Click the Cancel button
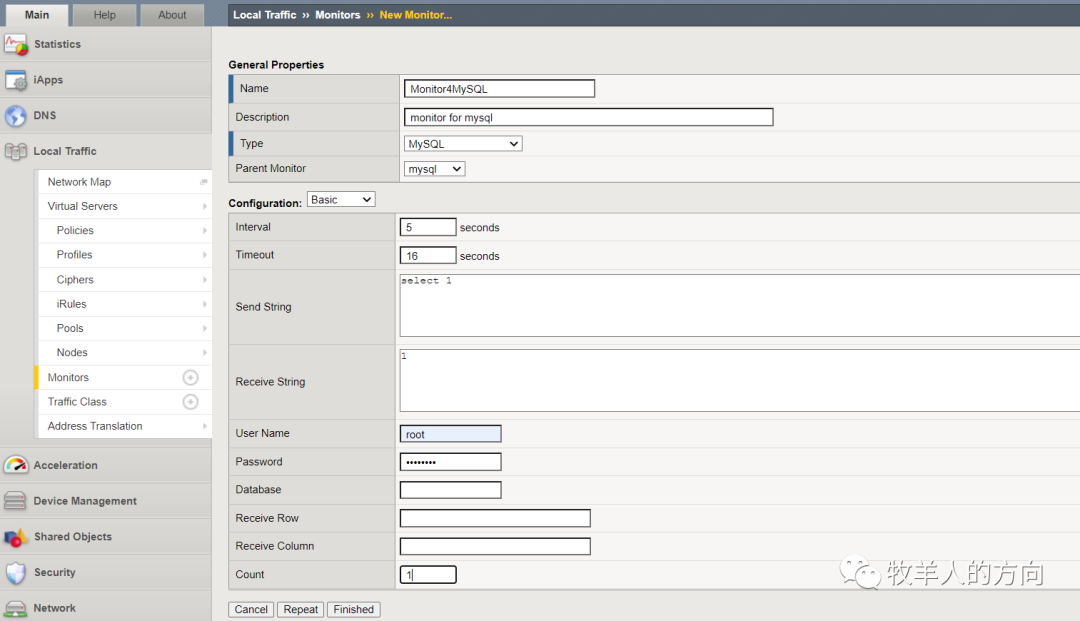Screen dimensions: 1080x621 251,609
